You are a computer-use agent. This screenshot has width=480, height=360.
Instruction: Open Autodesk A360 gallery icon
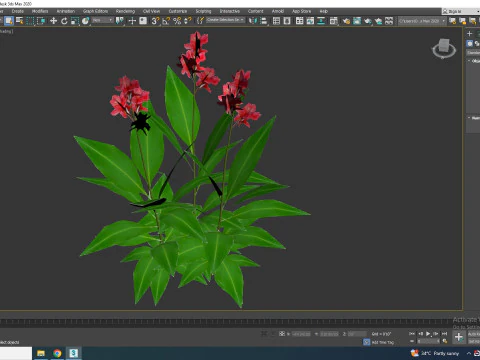[x=389, y=21]
